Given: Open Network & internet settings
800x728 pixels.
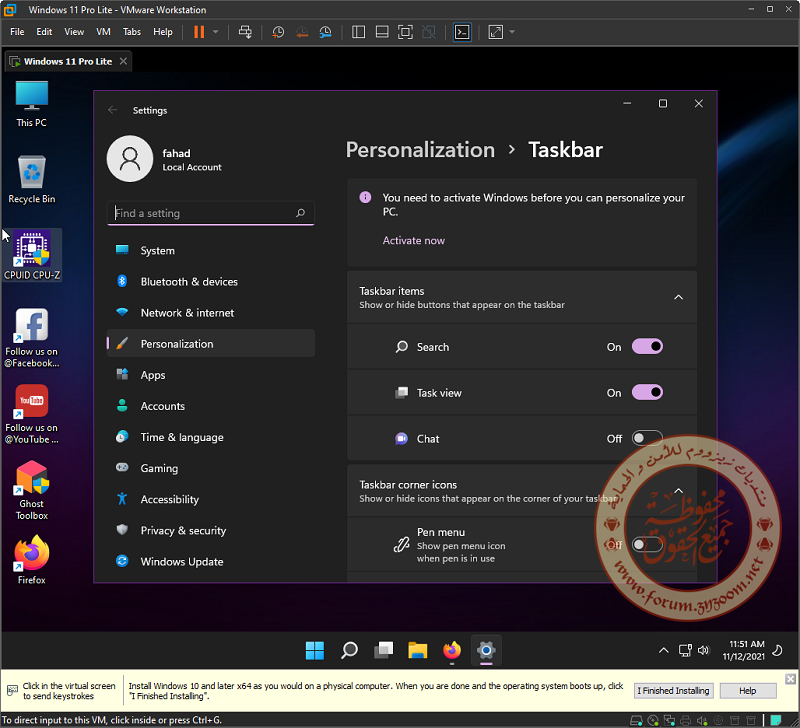Looking at the screenshot, I should (211, 313).
